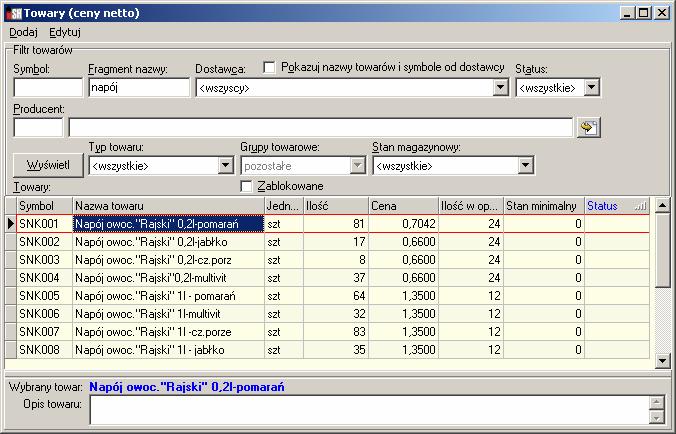Screen dimensions: 676x434
Task: Click into the Opis towaru text area
Action: [369, 410]
